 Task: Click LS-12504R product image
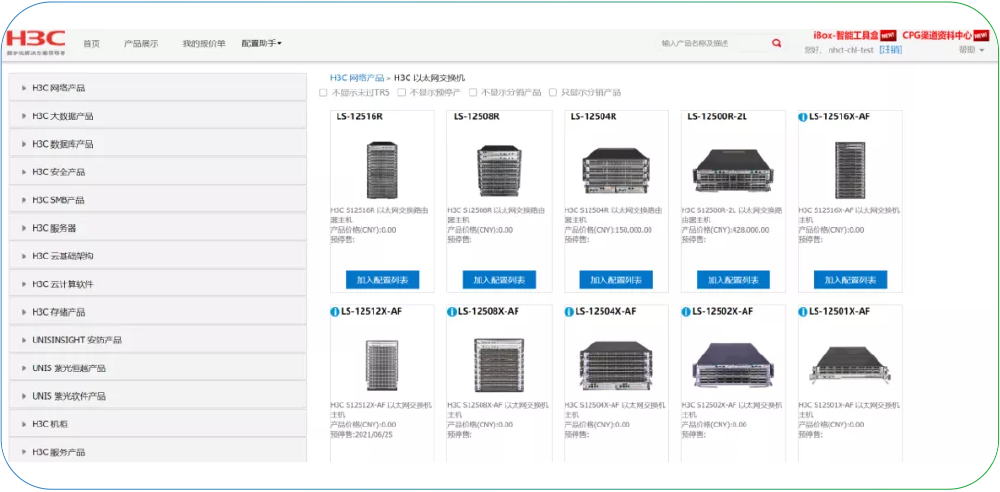point(616,170)
